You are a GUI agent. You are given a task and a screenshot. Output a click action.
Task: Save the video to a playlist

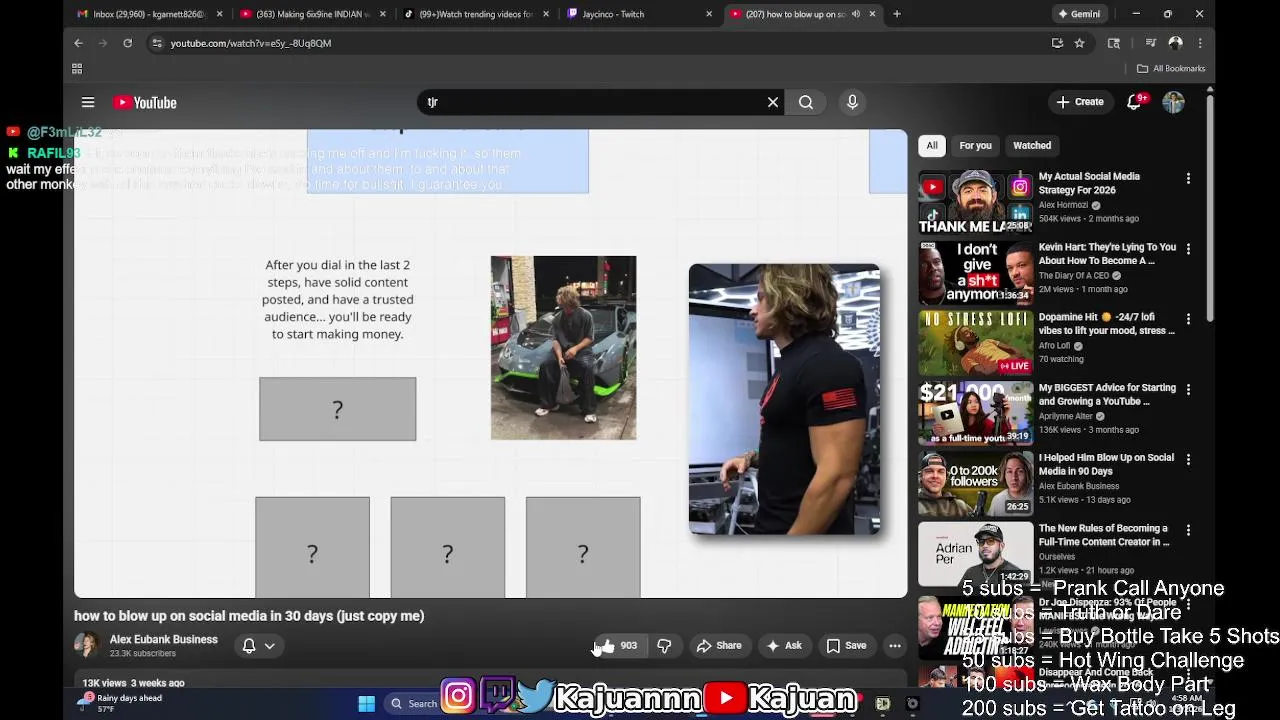click(x=846, y=646)
